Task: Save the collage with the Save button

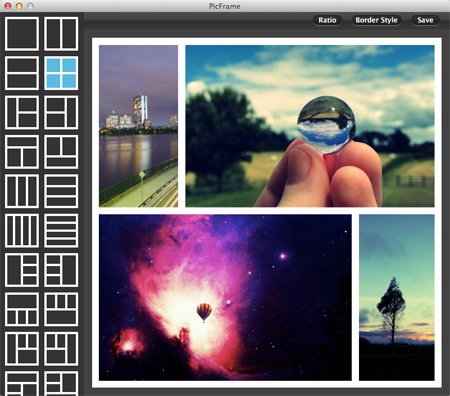Action: click(x=425, y=20)
